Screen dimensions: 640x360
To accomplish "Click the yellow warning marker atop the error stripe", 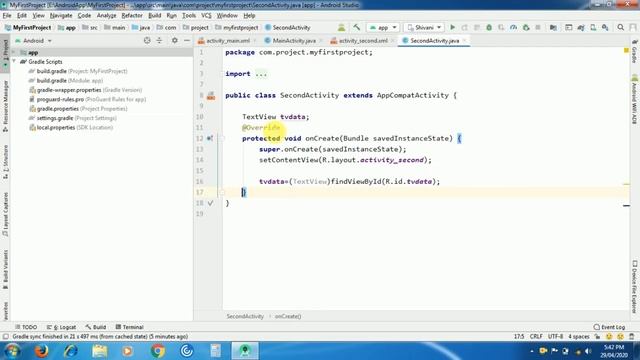I will coord(626,50).
